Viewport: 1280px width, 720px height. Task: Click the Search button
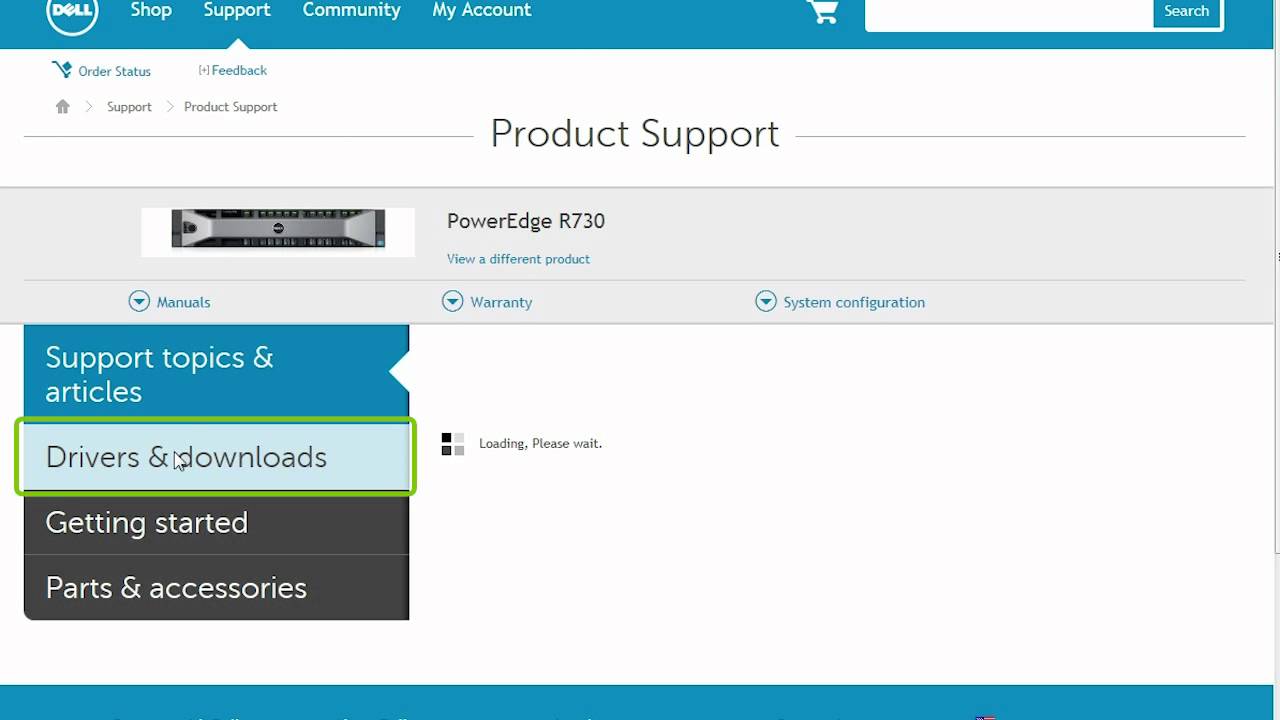tap(1187, 12)
